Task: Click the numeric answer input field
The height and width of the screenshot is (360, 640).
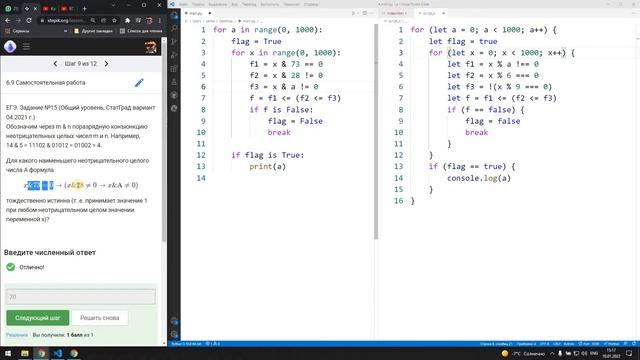Action: pos(81,297)
